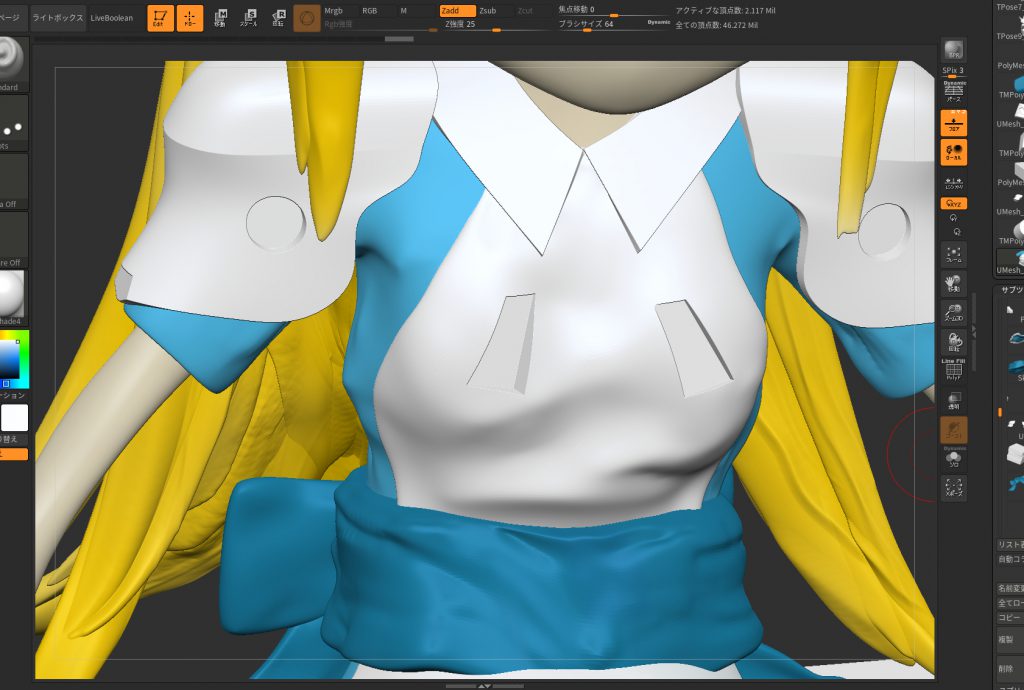Click the white main color swatch

[x=14, y=418]
